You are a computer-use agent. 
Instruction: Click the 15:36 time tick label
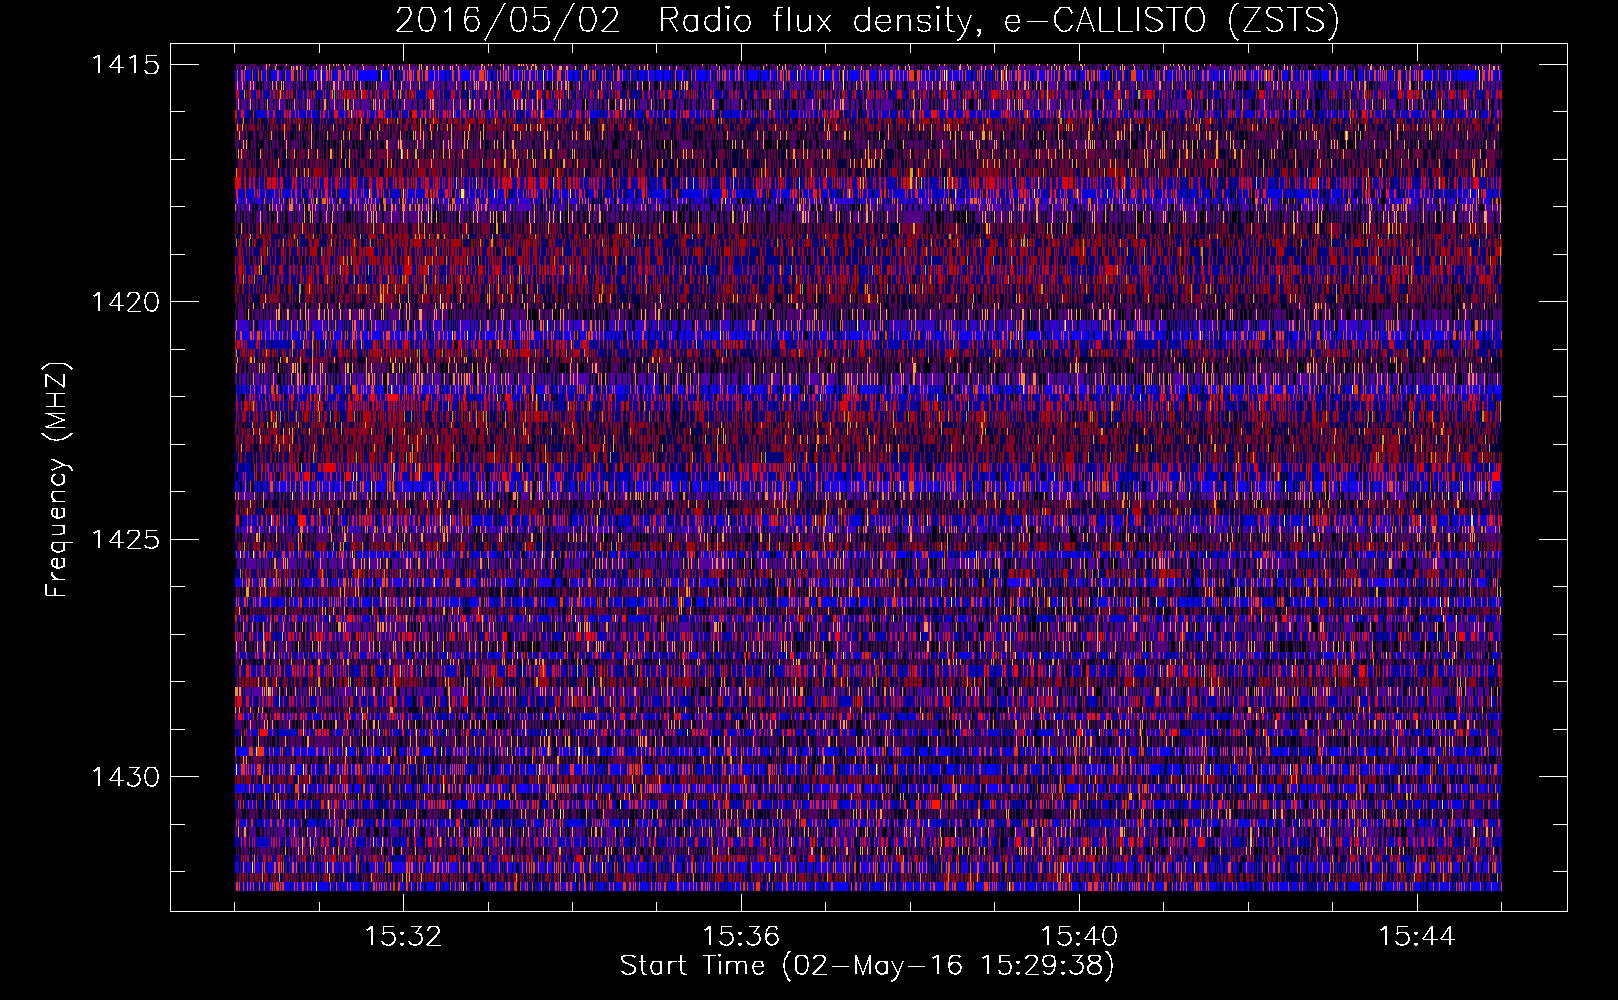[741, 936]
